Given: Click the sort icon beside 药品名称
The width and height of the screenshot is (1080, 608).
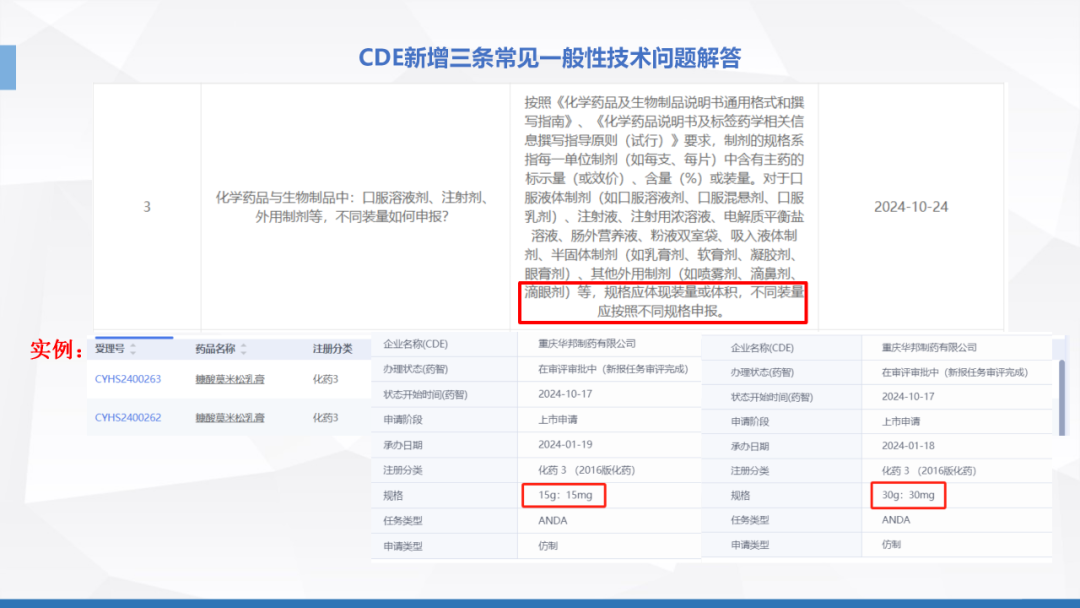Looking at the screenshot, I should click(243, 349).
